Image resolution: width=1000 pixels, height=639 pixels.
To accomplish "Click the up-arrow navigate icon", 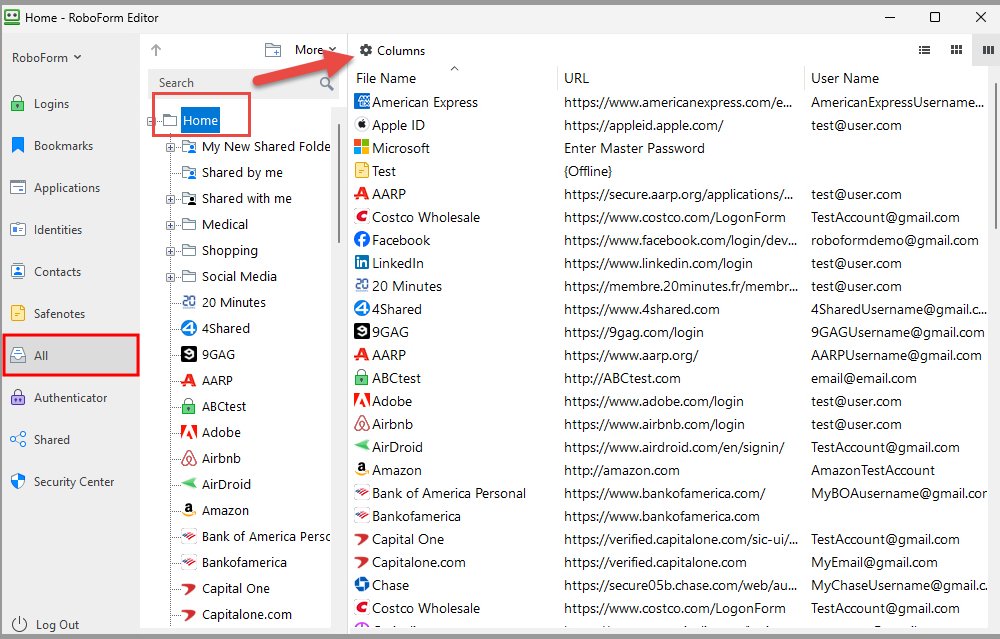I will pyautogui.click(x=156, y=50).
